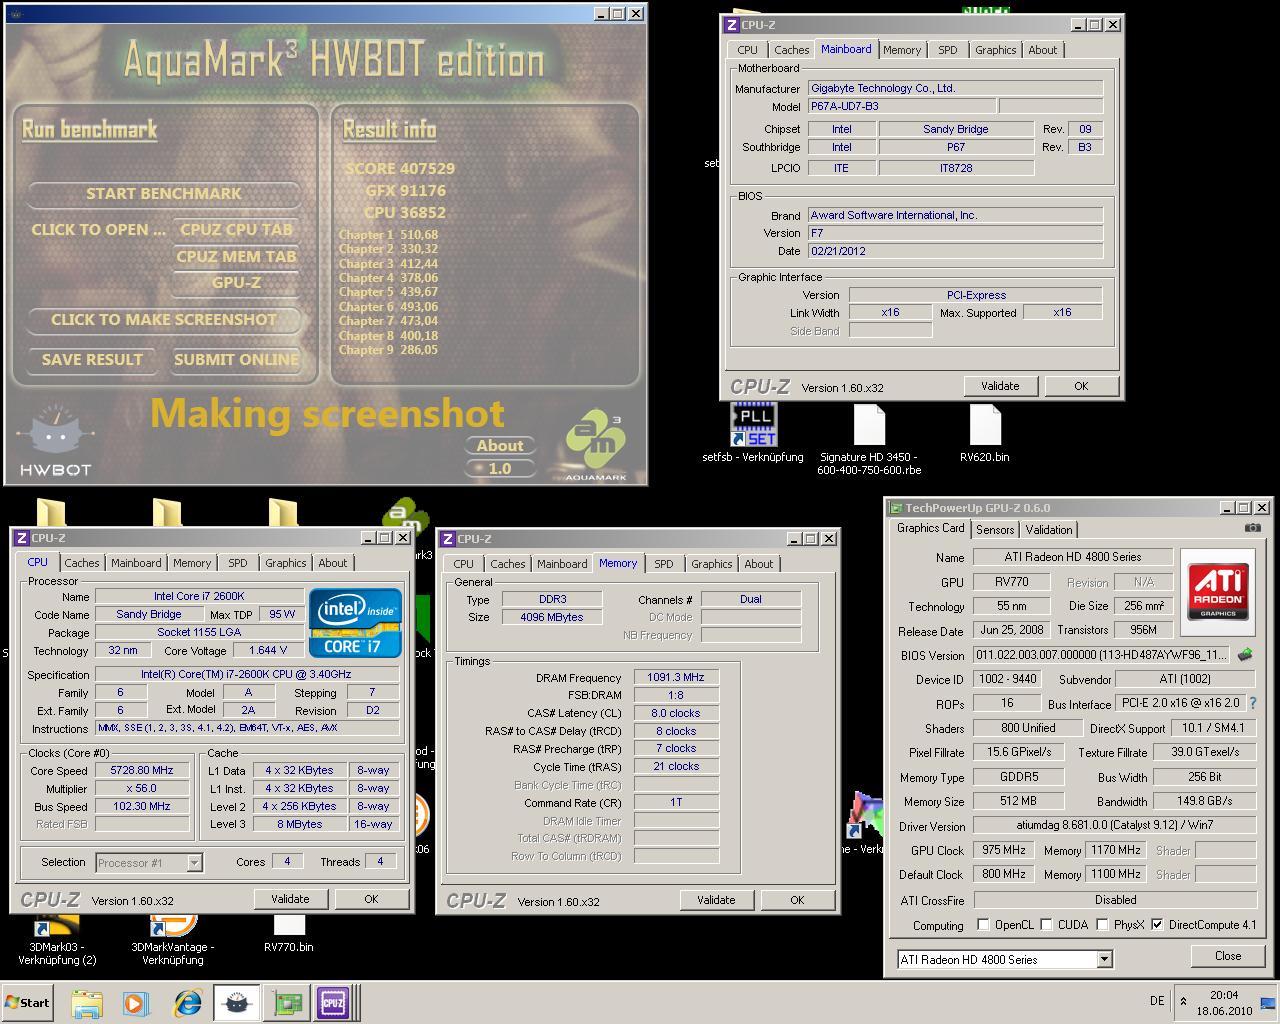
Task: Select the RV620.bin desktop file
Action: (984, 435)
